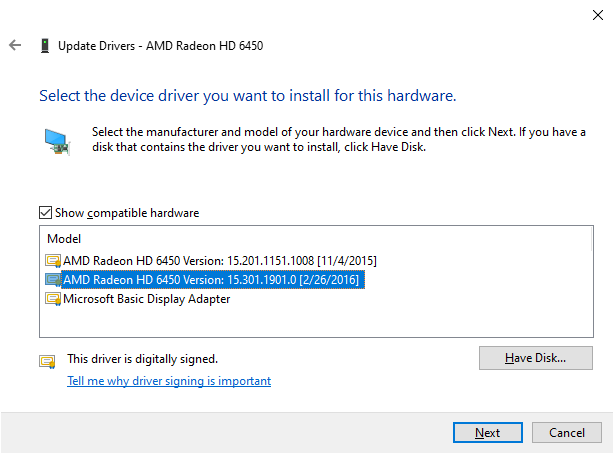614x454 pixels.
Task: Click Next to install the driver
Action: pyautogui.click(x=488, y=432)
